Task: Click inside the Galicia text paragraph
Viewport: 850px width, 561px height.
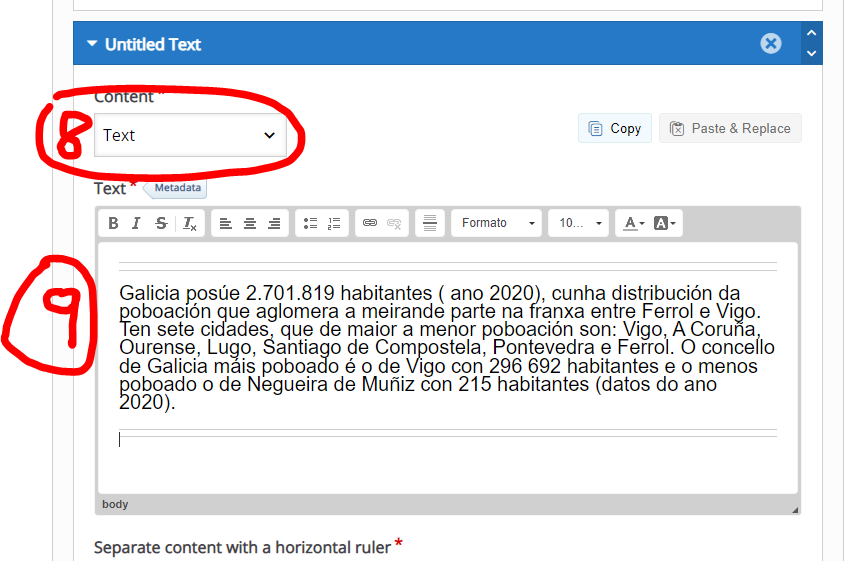Action: (440, 348)
